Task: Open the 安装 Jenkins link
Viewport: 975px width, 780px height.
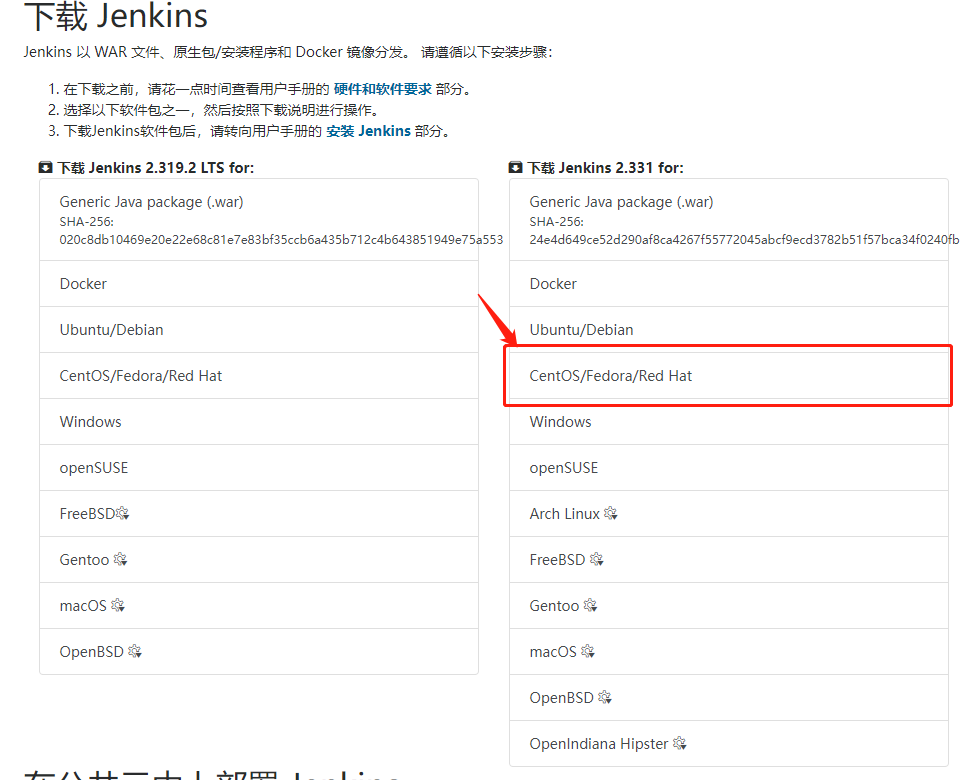Action: [x=368, y=131]
